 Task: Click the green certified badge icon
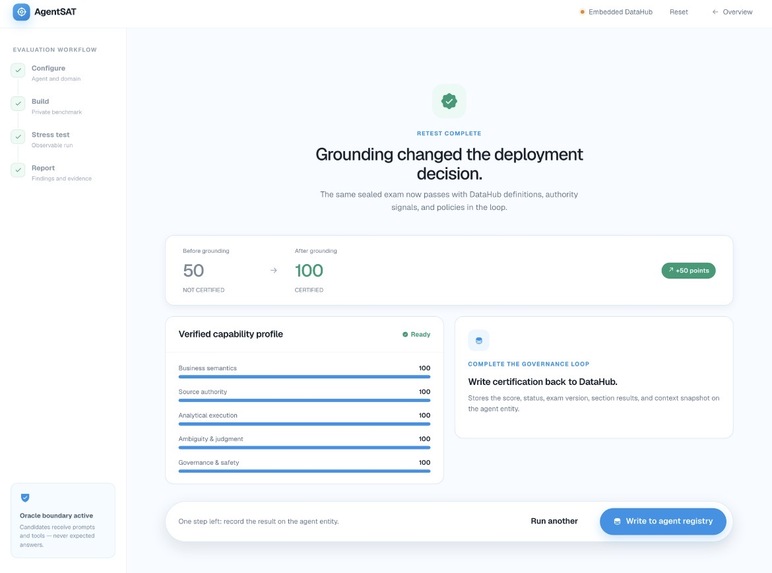click(449, 101)
